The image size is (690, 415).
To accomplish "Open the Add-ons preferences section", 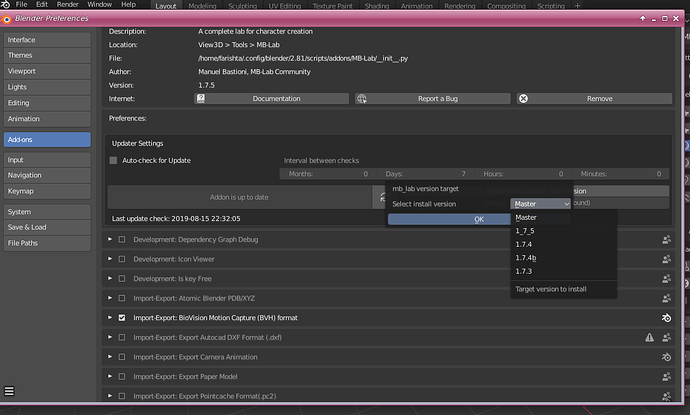I will [47, 140].
